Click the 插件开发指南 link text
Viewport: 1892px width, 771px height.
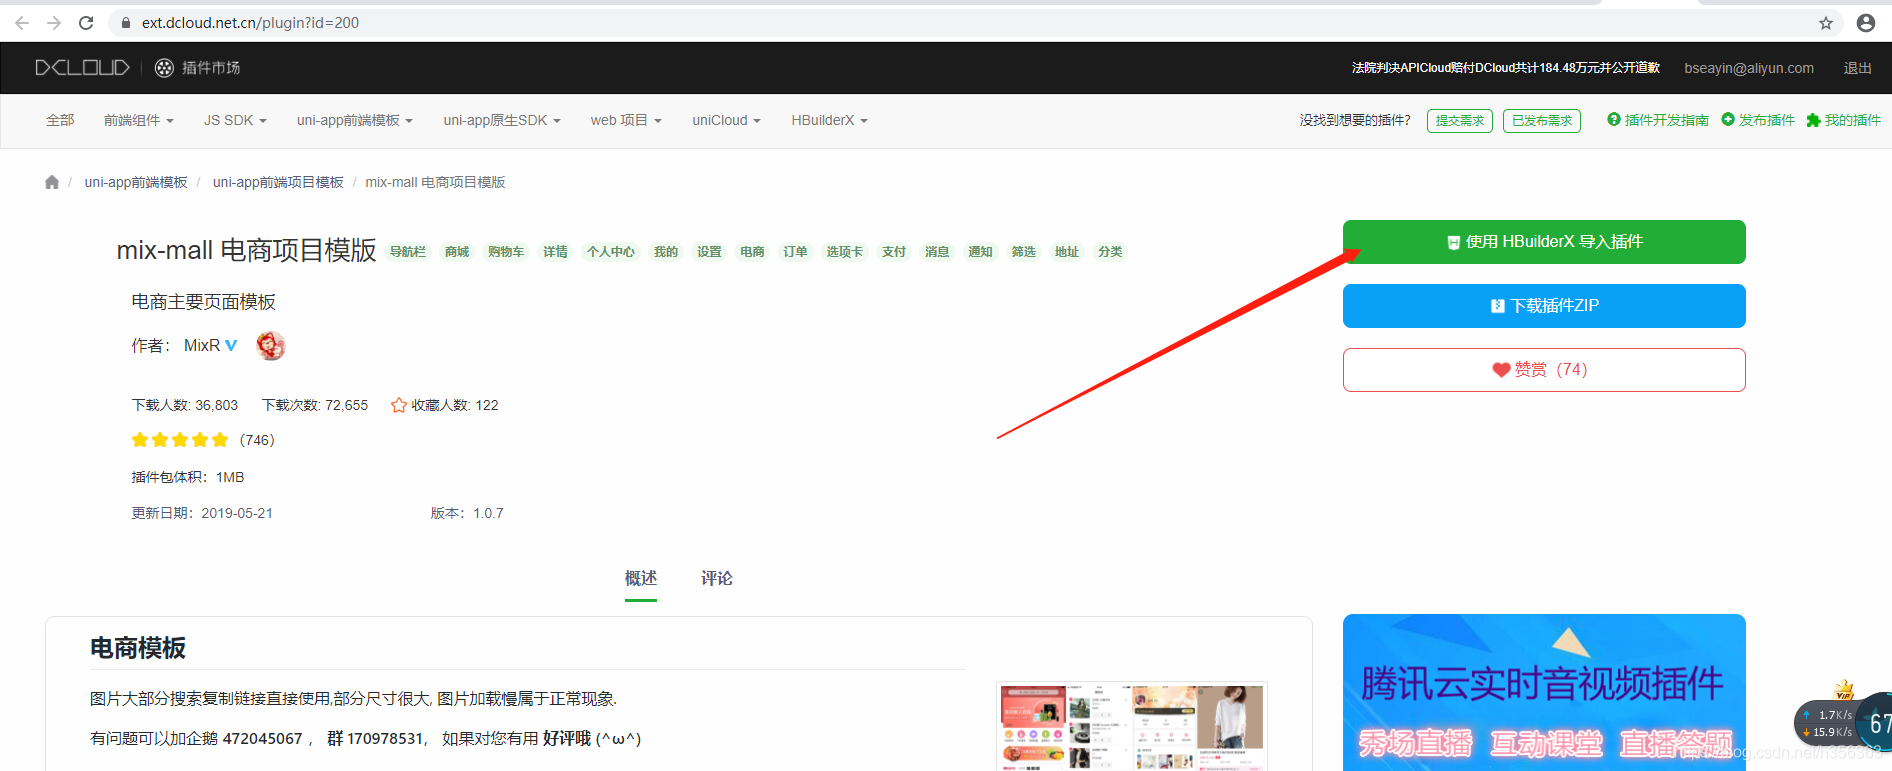point(1666,120)
